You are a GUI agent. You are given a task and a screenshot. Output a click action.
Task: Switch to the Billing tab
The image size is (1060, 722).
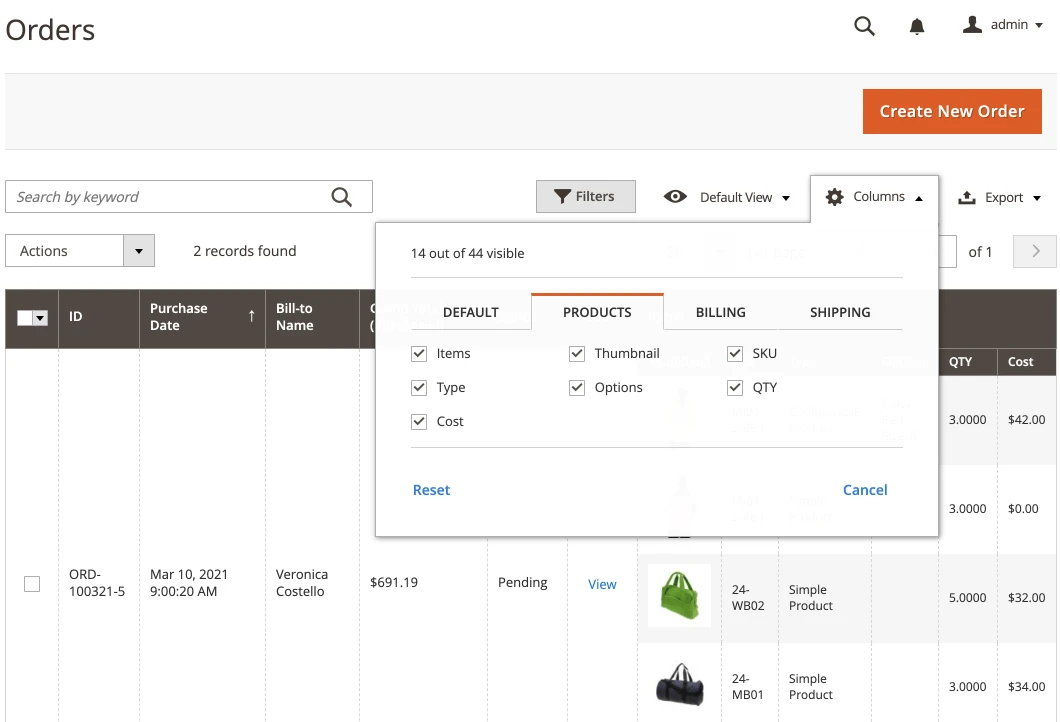click(x=720, y=312)
